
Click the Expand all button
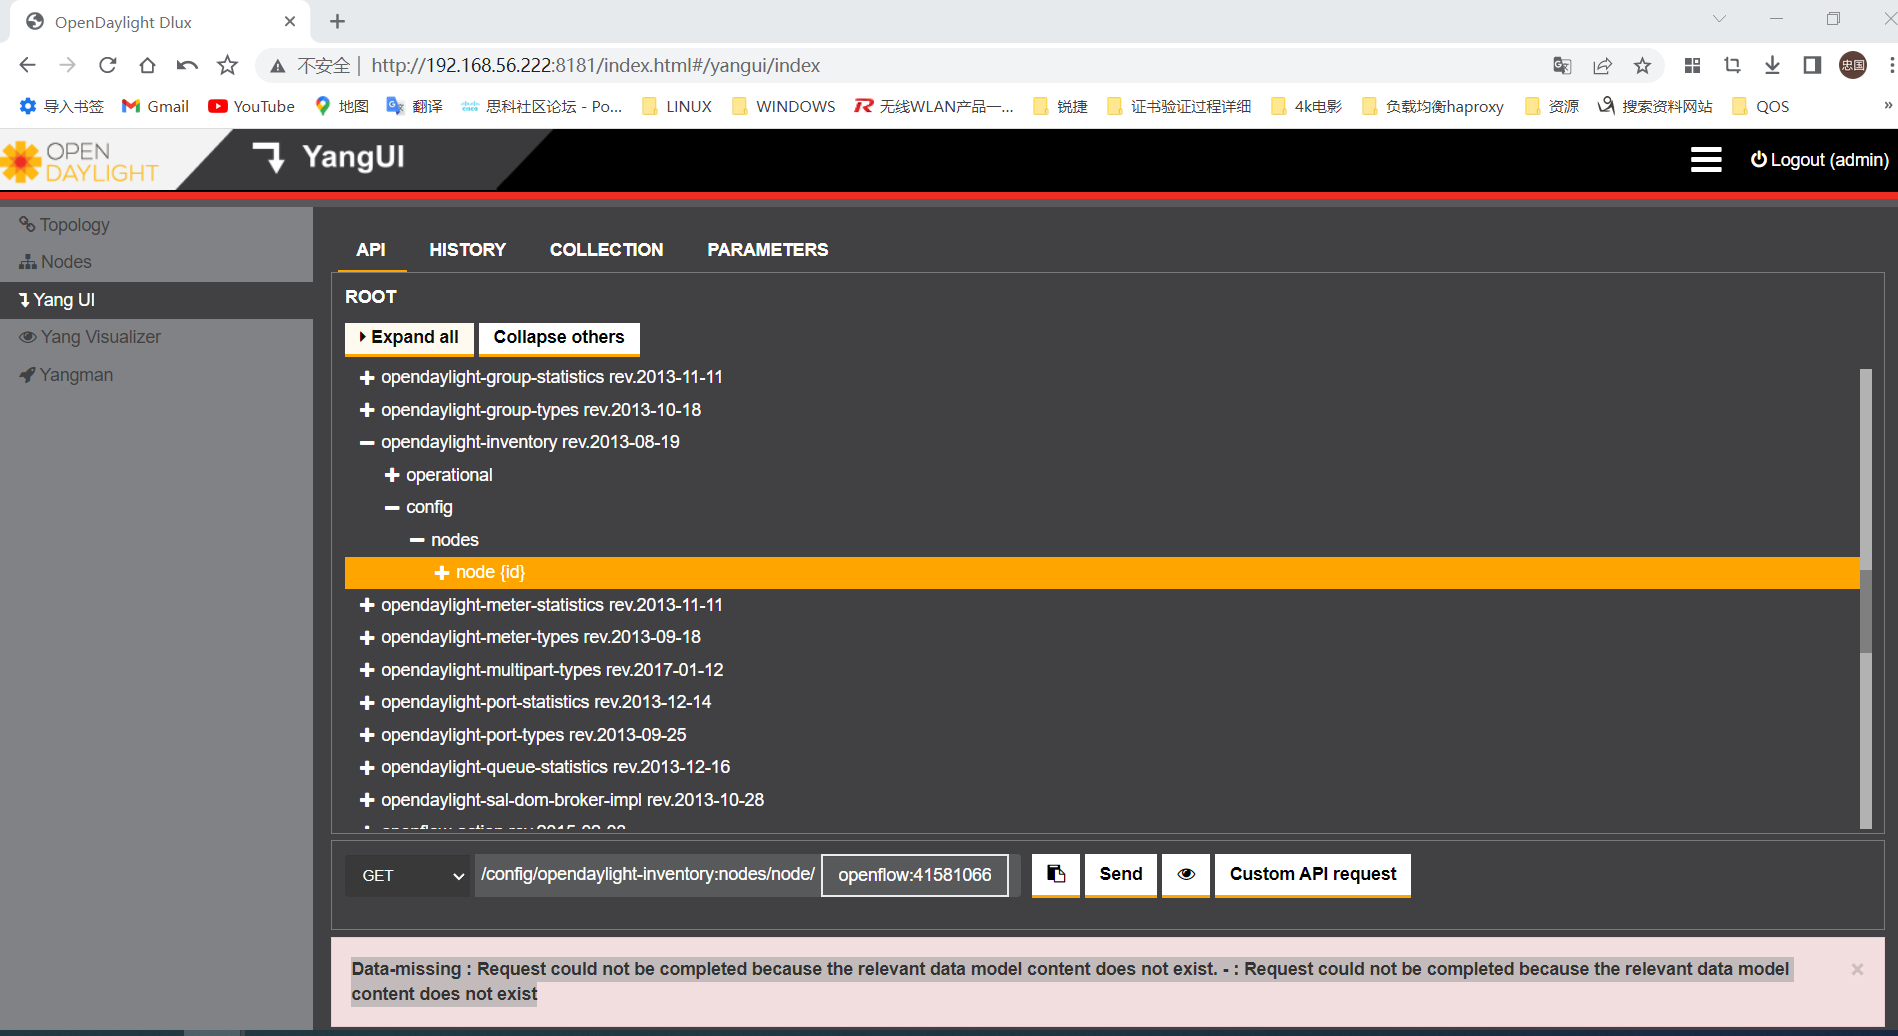tap(409, 338)
